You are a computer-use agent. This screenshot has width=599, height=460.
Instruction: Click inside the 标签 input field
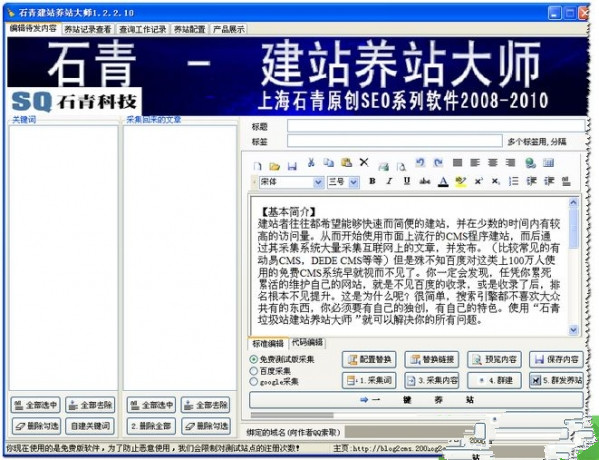click(x=395, y=141)
